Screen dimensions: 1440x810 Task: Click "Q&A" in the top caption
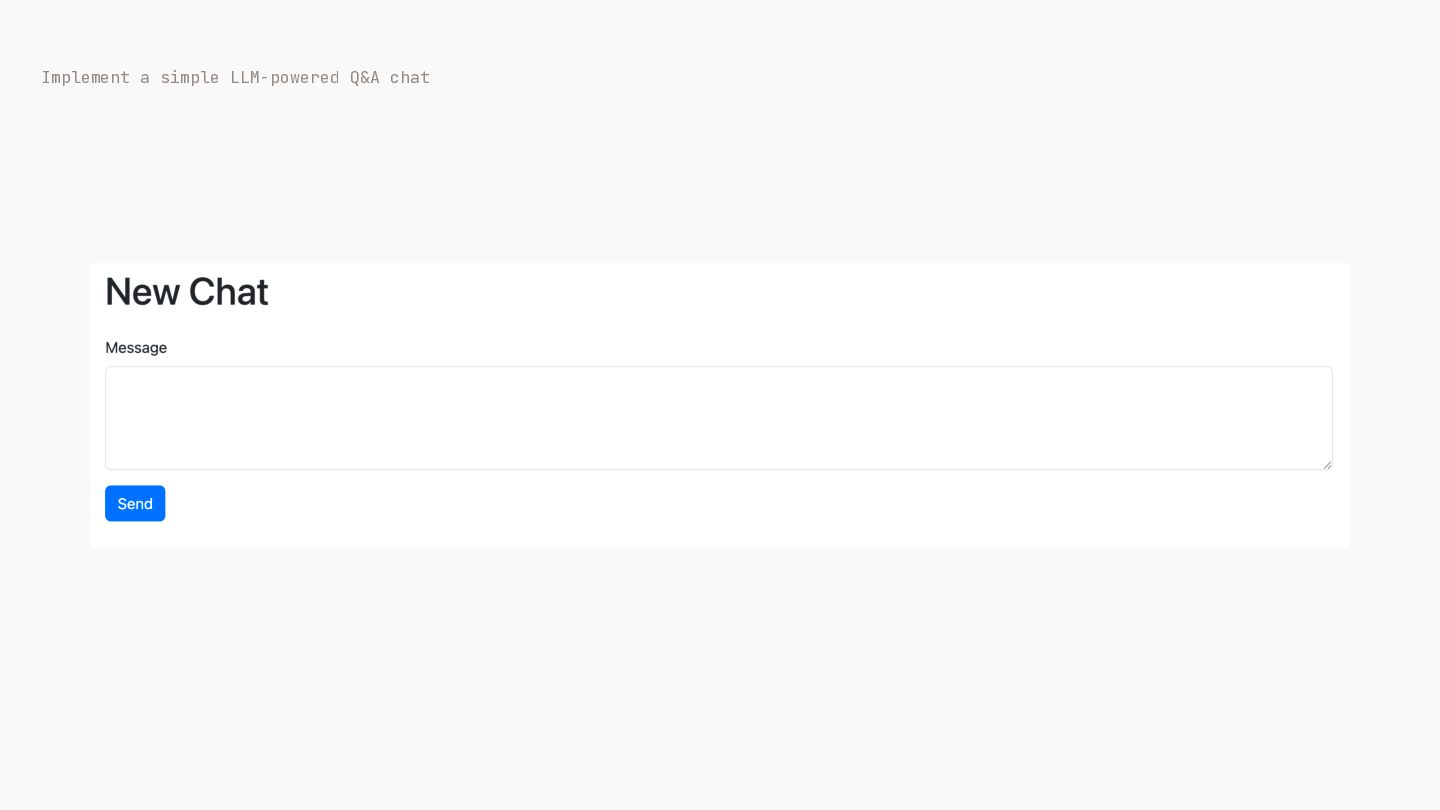365,77
